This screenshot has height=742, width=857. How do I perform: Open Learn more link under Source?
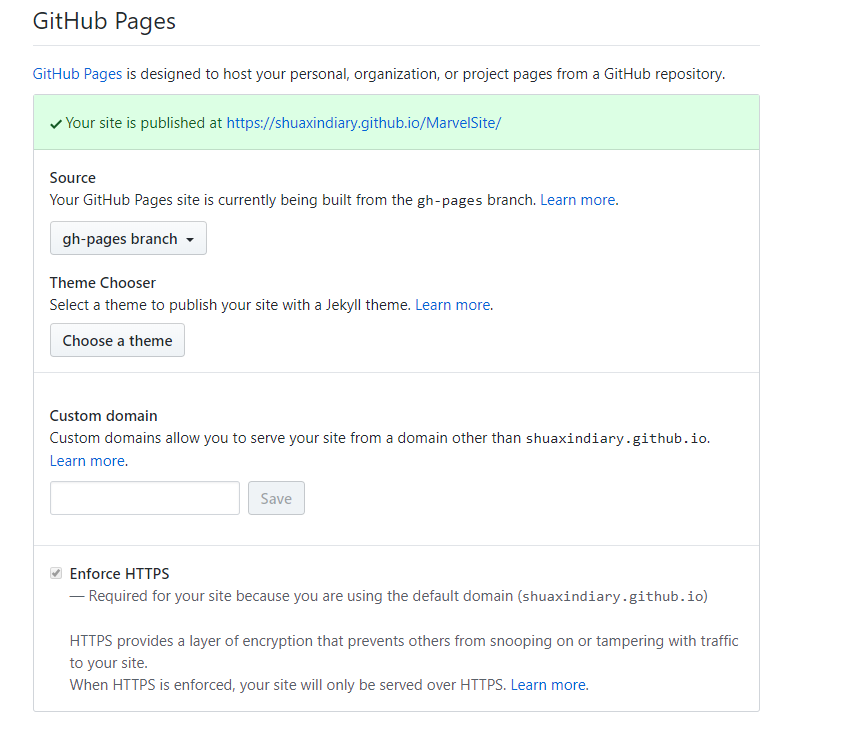pyautogui.click(x=577, y=200)
